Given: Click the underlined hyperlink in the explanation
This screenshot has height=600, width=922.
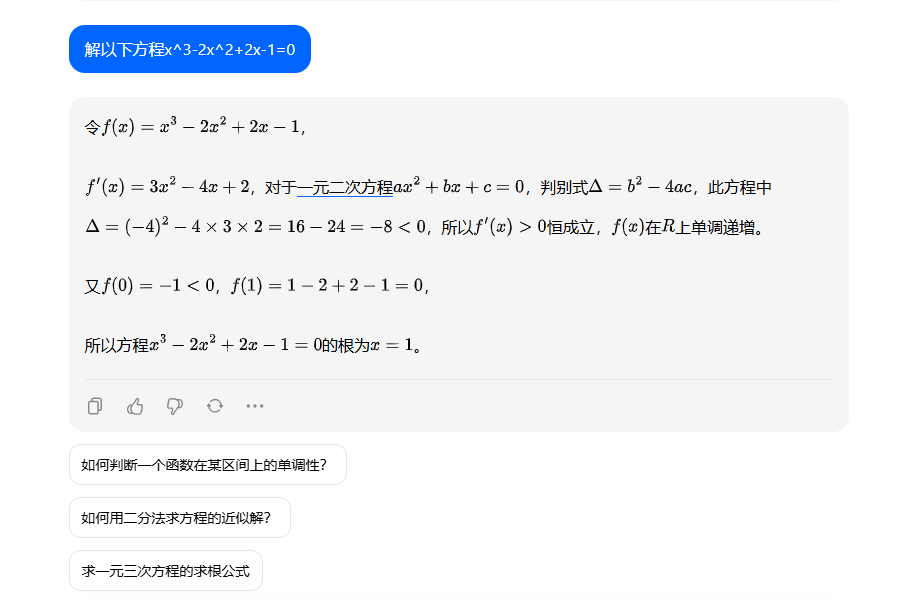Looking at the screenshot, I should [x=347, y=186].
